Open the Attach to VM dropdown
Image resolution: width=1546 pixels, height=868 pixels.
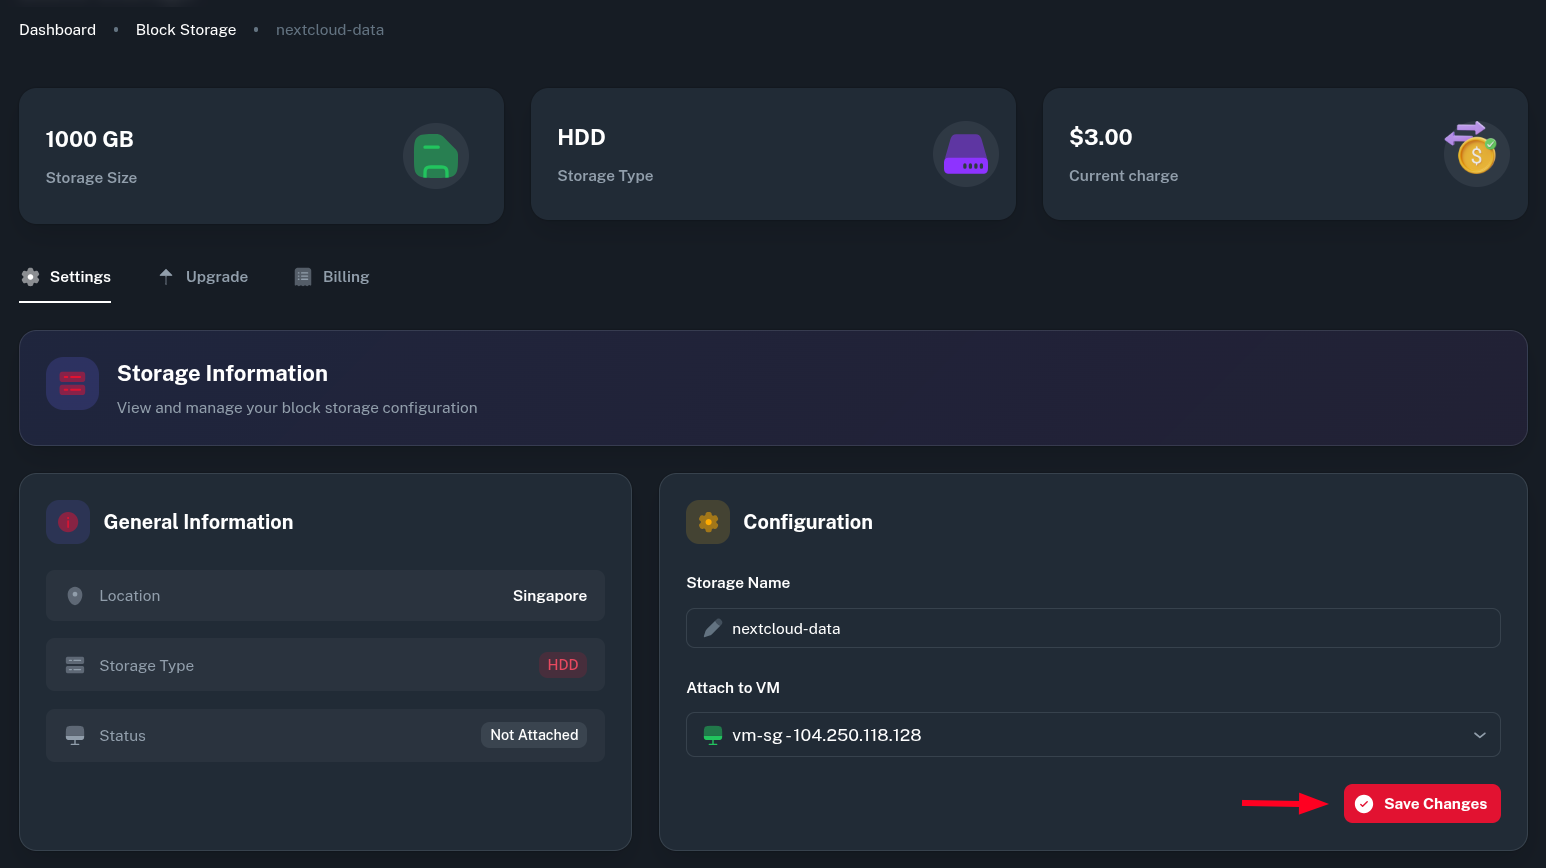click(1090, 735)
